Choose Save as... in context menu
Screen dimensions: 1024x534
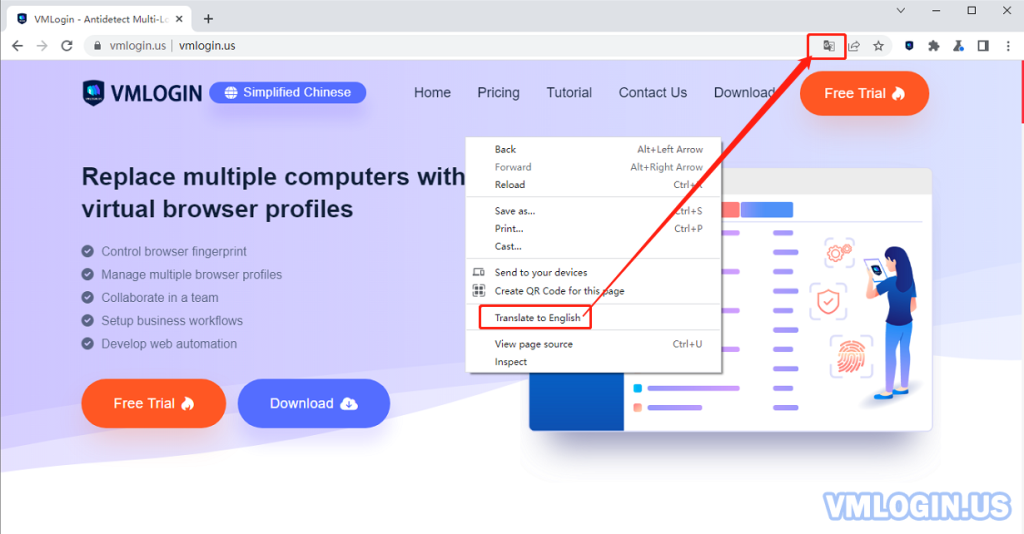click(593, 211)
